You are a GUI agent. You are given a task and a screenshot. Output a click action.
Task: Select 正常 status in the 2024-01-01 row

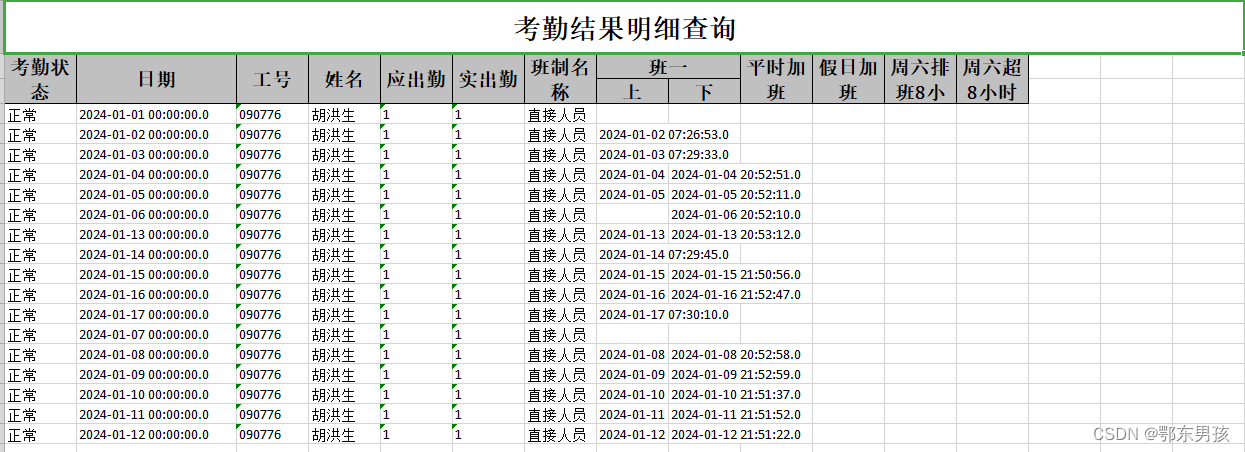[x=41, y=114]
